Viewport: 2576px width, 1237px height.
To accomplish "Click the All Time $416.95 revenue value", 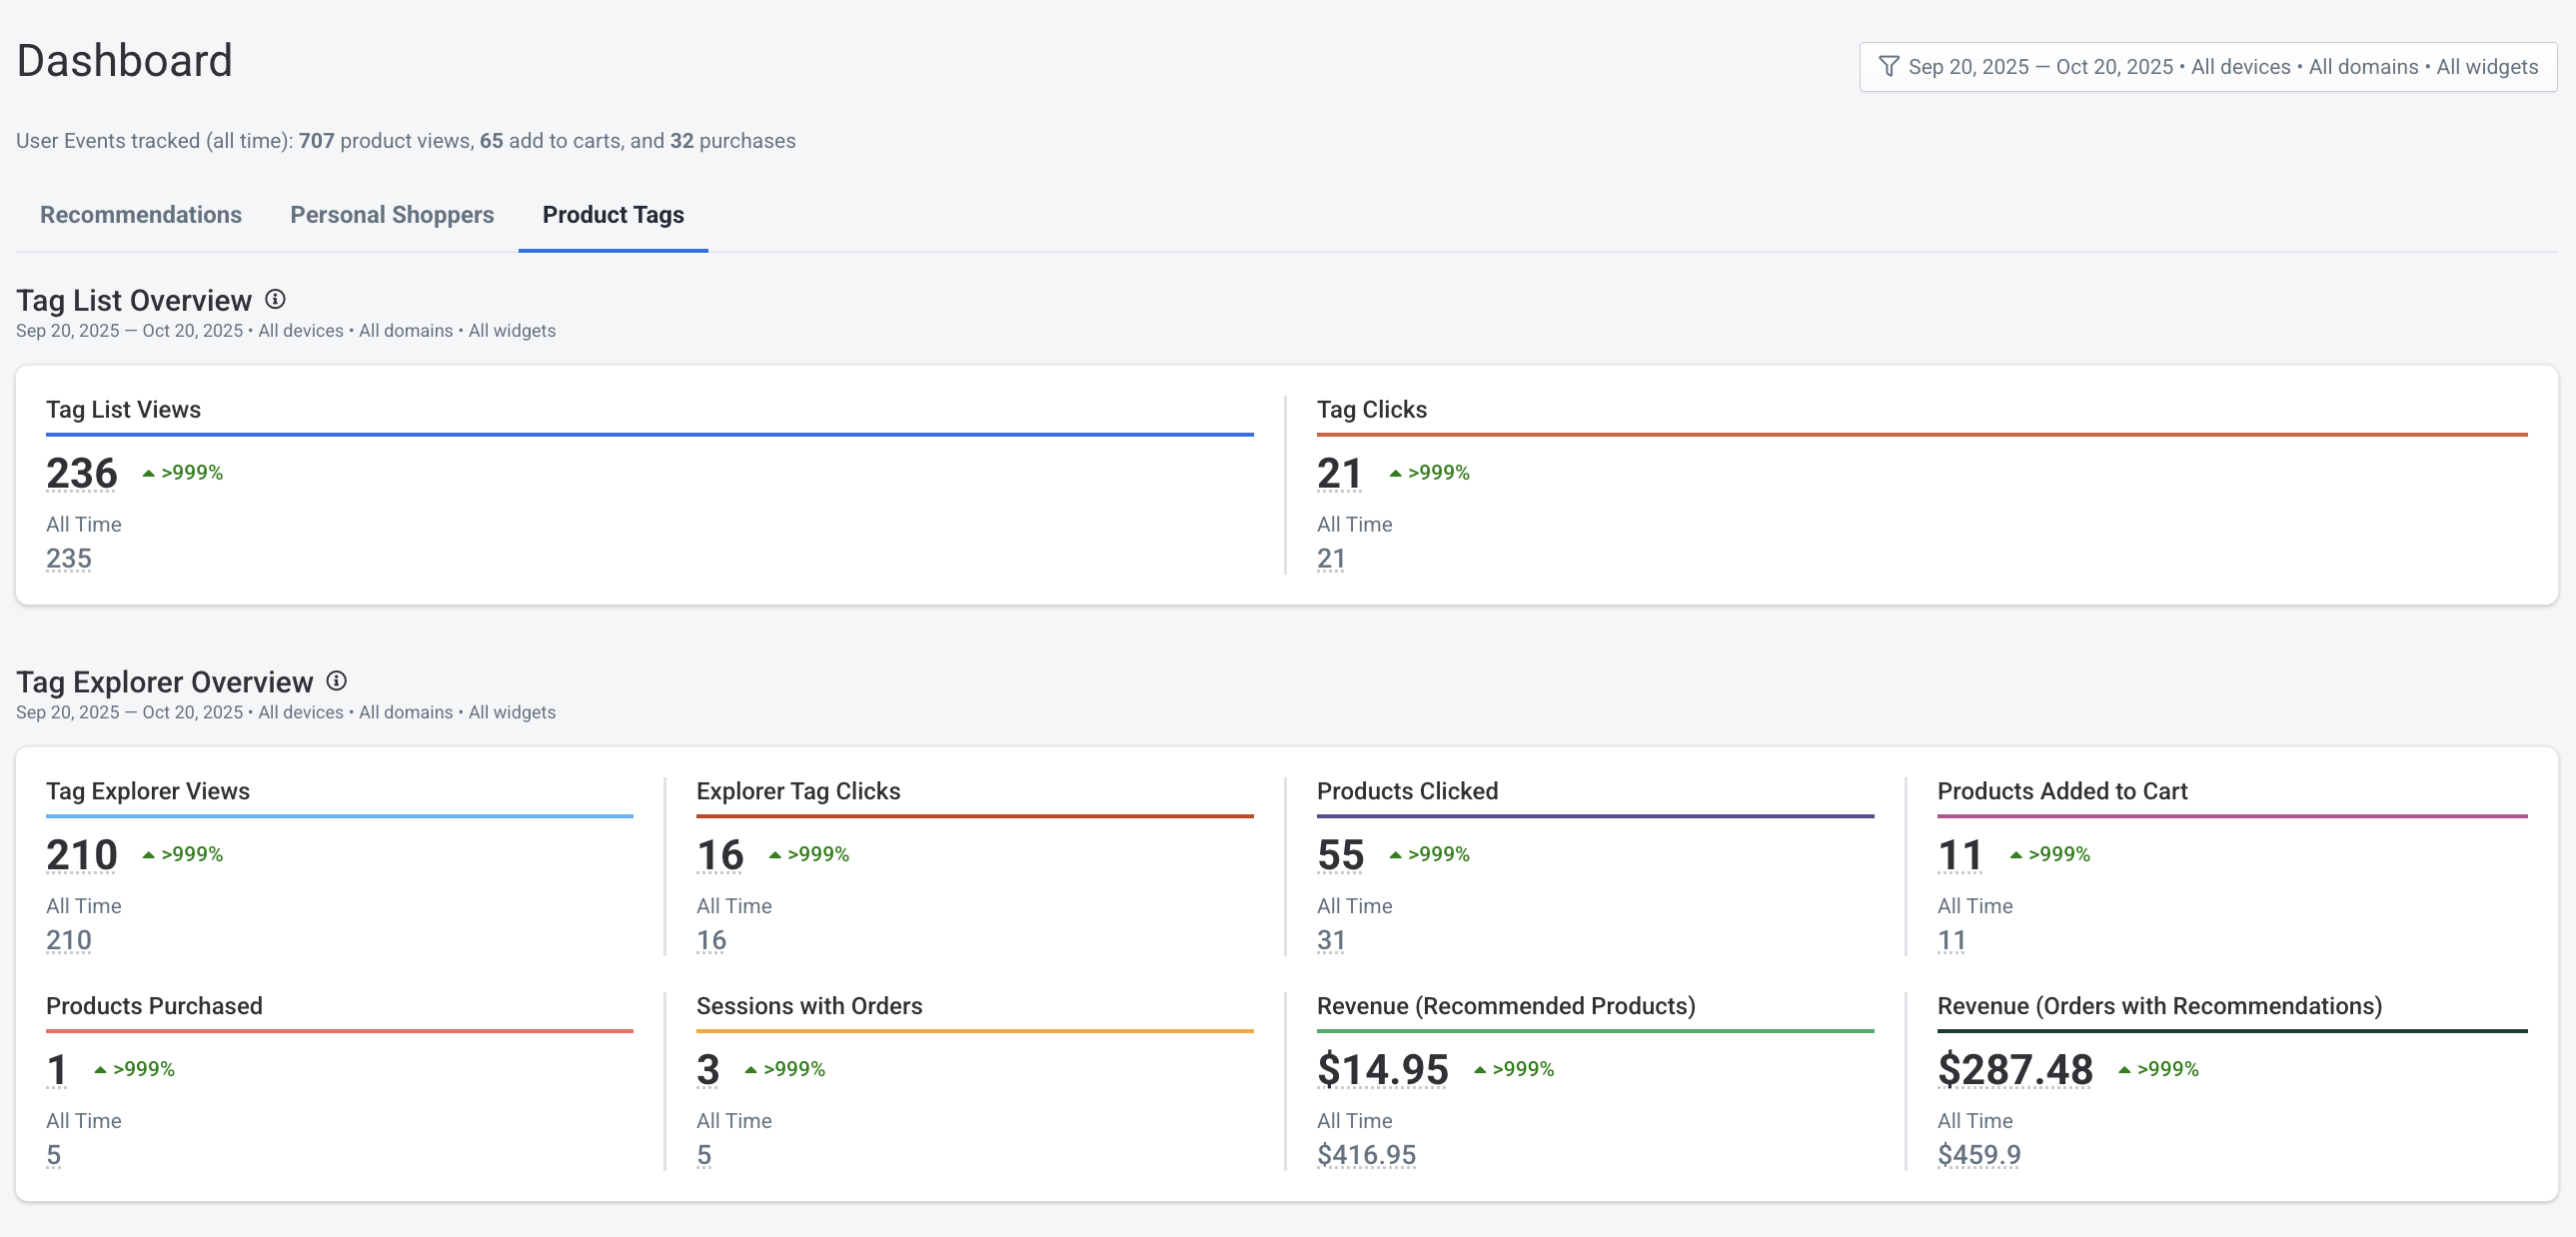I will (1366, 1154).
